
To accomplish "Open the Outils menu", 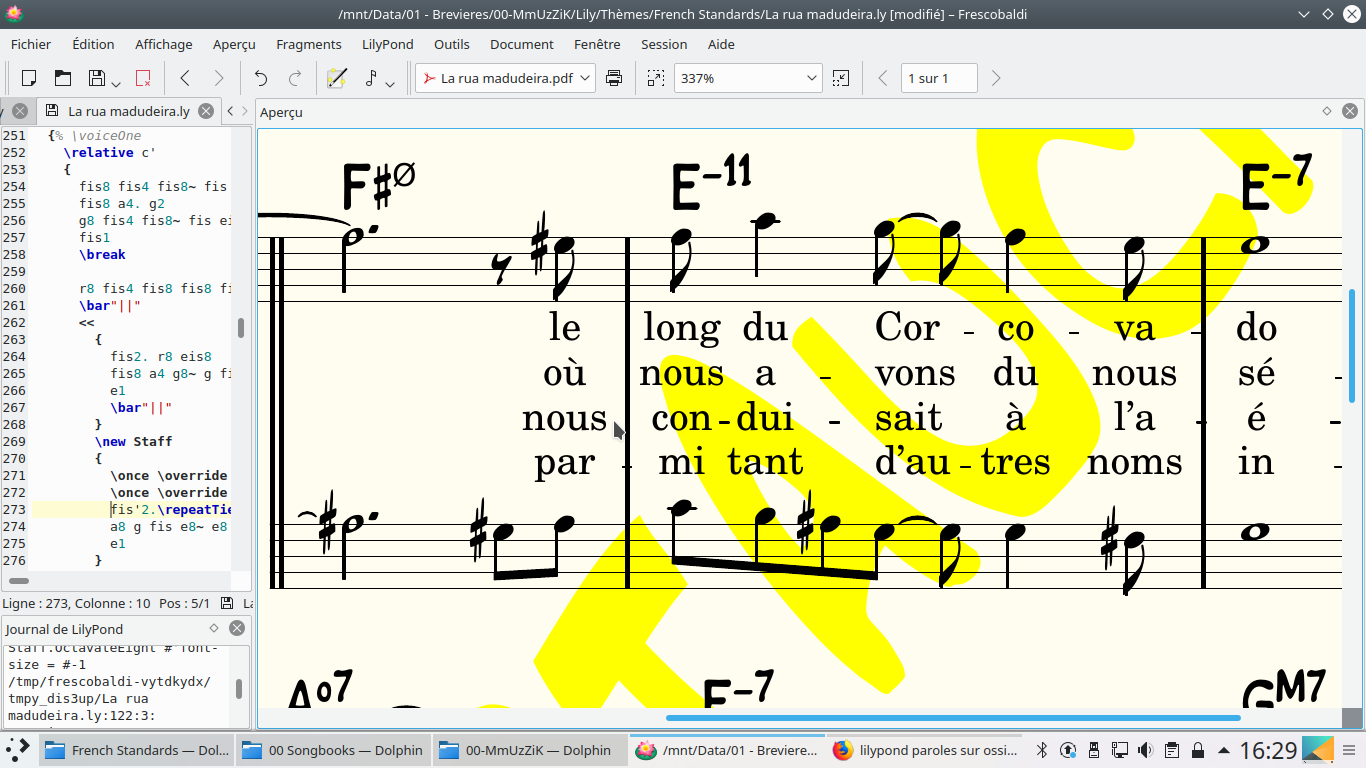I will pyautogui.click(x=452, y=44).
